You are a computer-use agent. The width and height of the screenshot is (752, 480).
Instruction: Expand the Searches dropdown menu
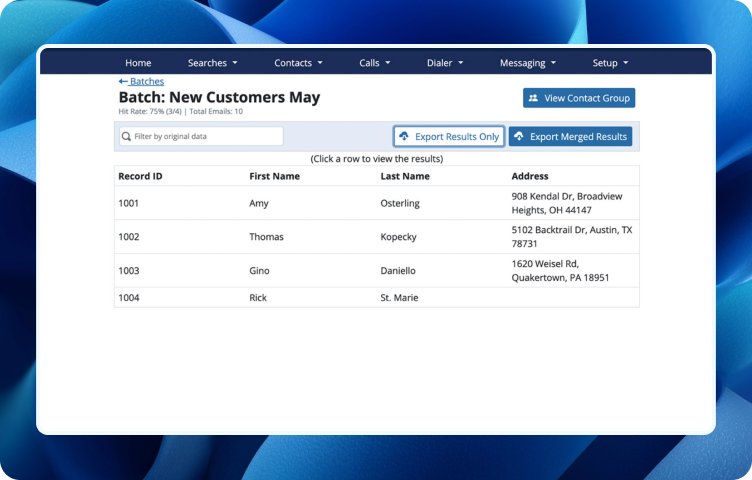[x=212, y=63]
